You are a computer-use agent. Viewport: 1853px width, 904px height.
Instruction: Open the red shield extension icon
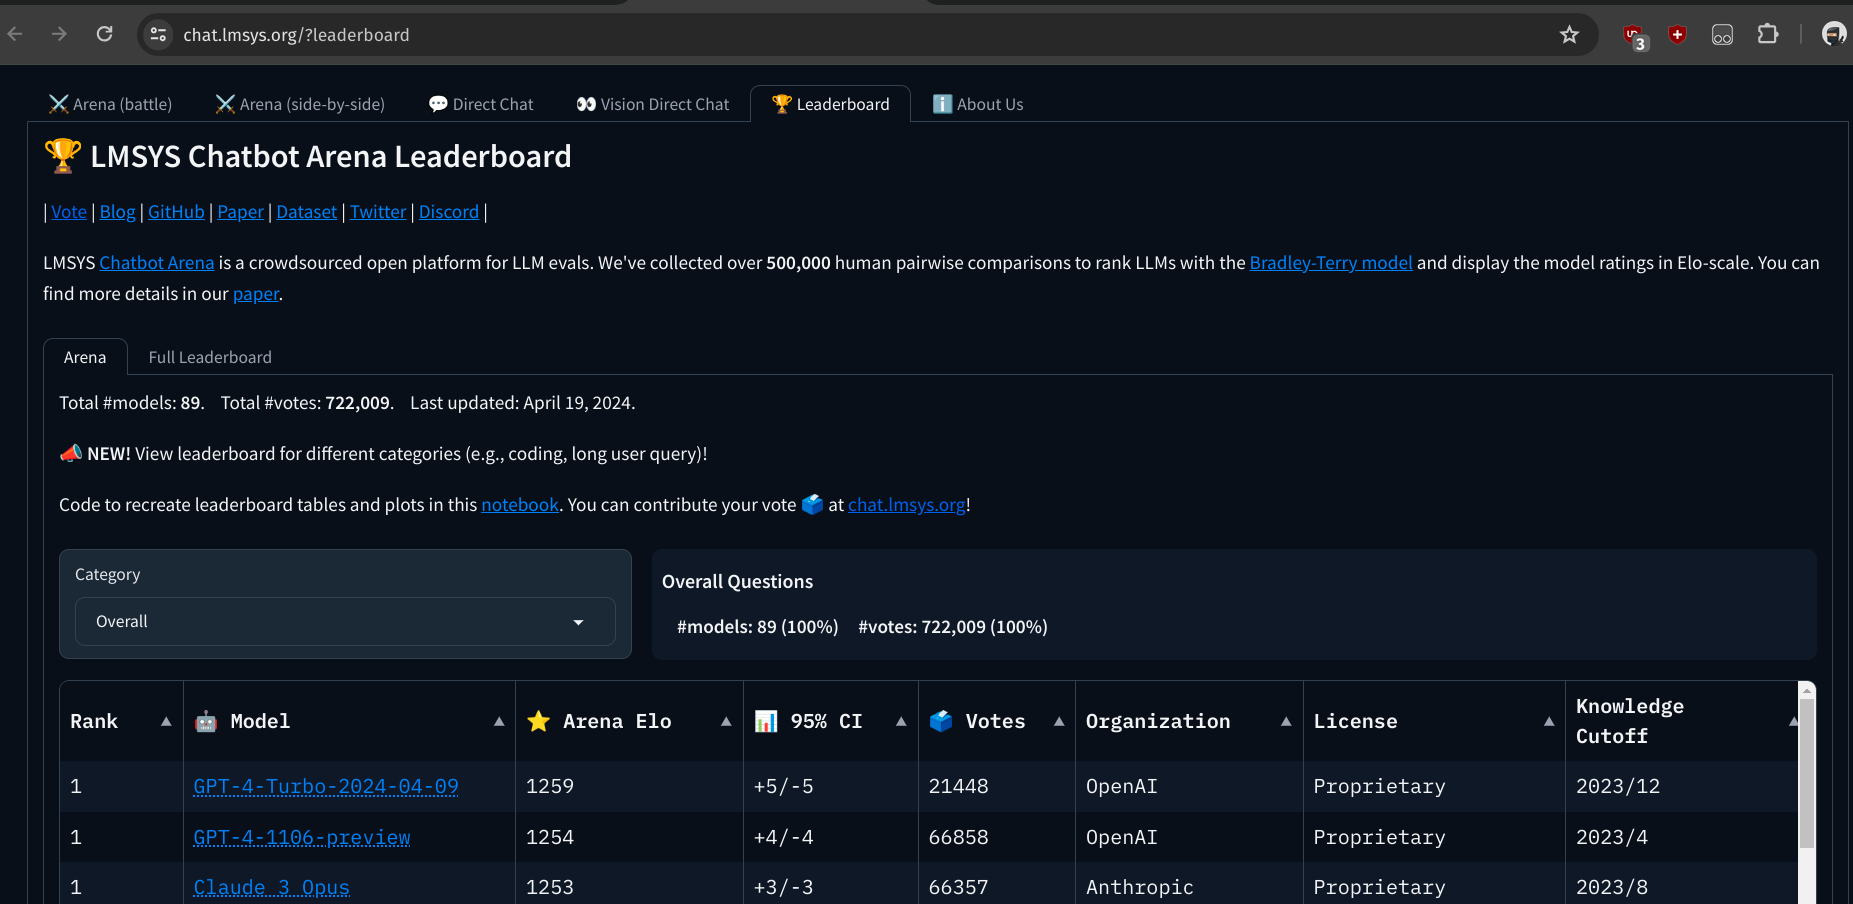[1678, 35]
